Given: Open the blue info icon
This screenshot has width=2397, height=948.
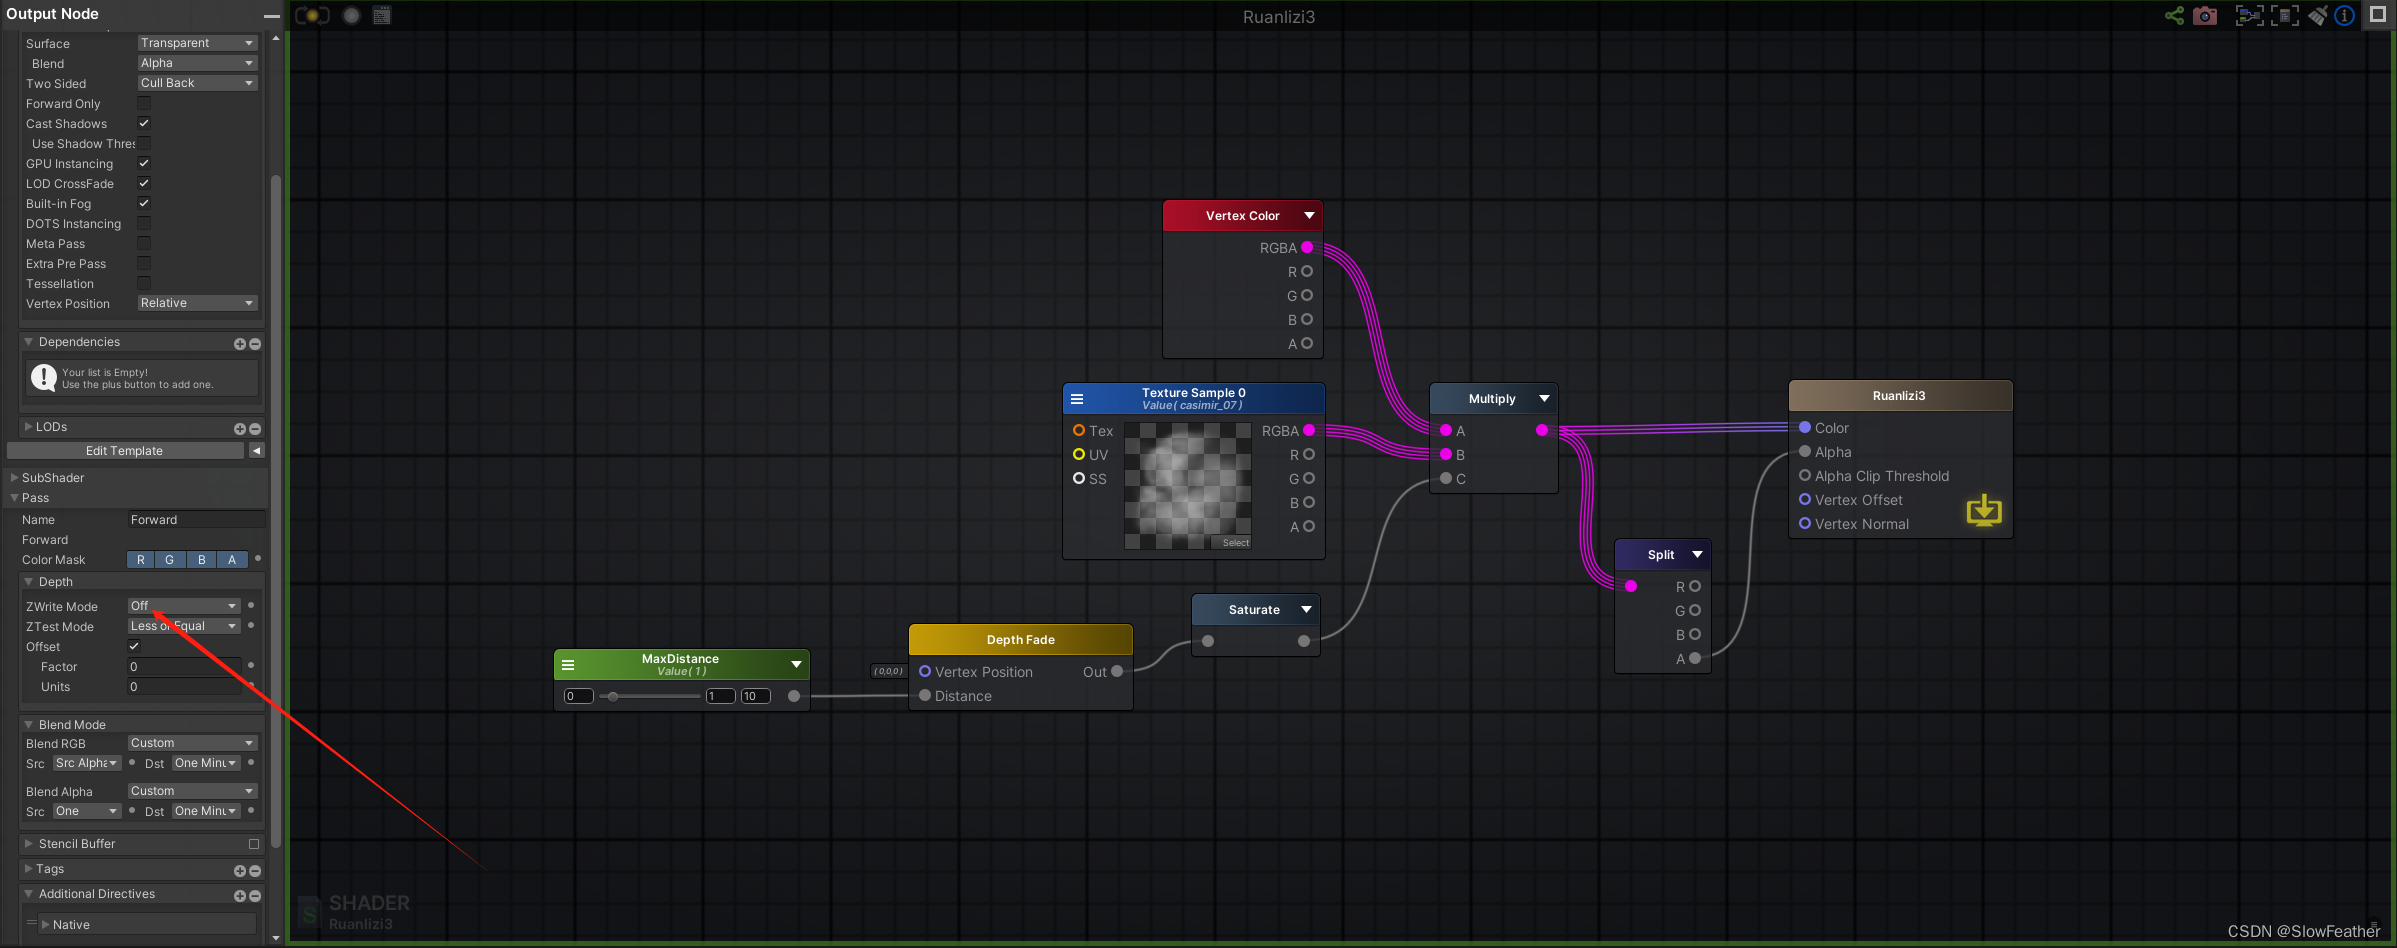Looking at the screenshot, I should coord(2344,15).
